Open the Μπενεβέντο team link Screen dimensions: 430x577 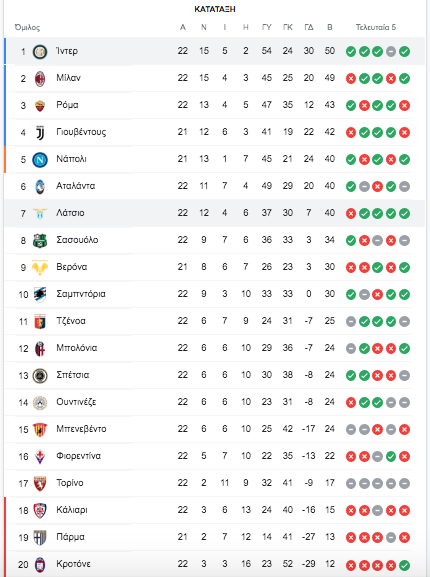tap(81, 429)
